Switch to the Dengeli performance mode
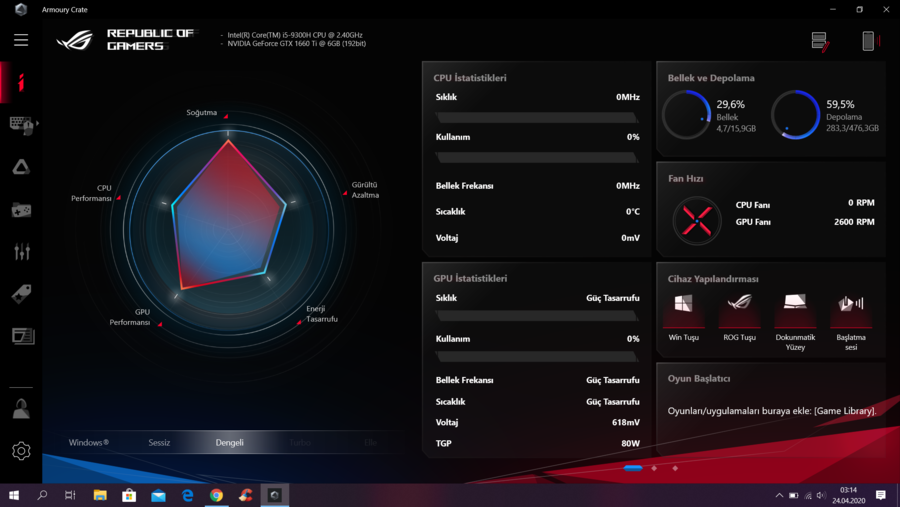This screenshot has width=900, height=507. pyautogui.click(x=229, y=442)
